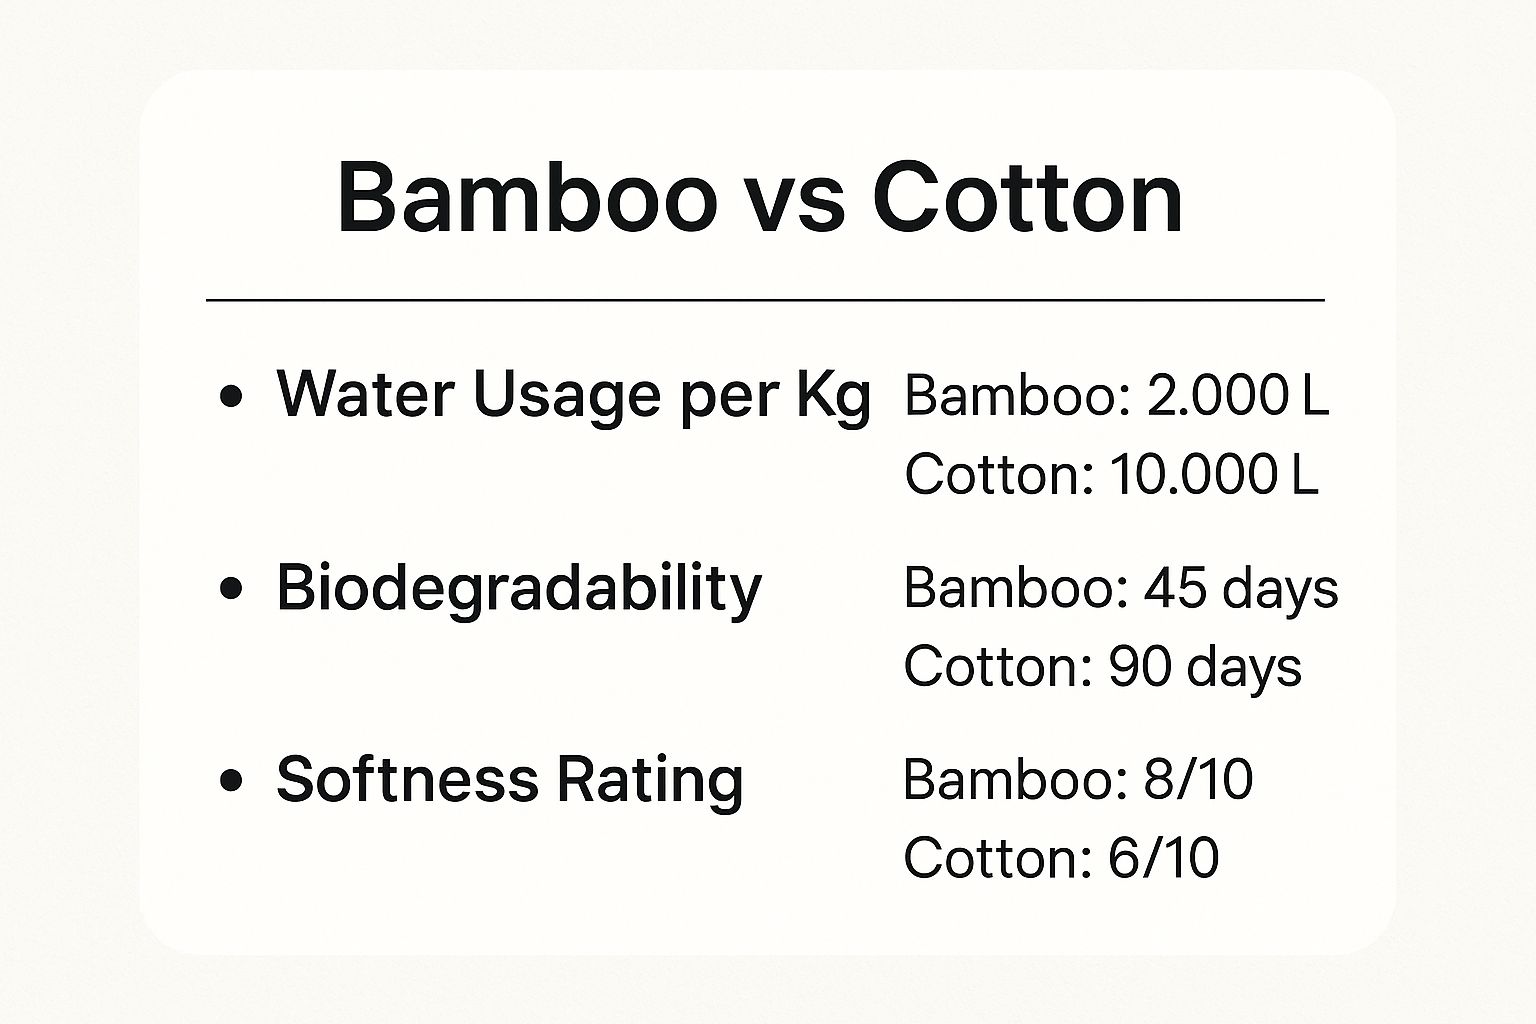Click the bullet before Water Usage per Kg
The width and height of the screenshot is (1536, 1024).
point(231,398)
